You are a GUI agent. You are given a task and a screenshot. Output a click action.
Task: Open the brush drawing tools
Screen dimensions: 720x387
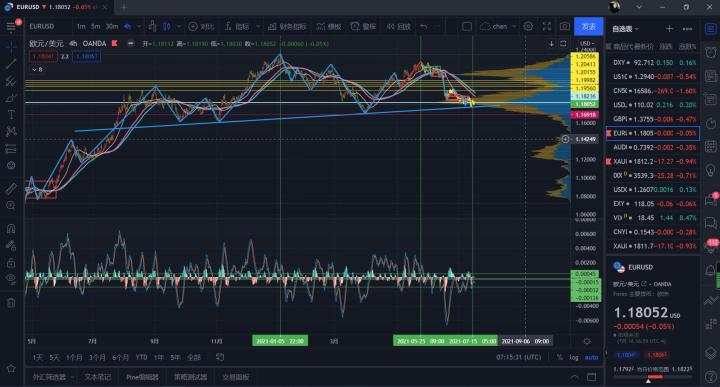tap(11, 98)
